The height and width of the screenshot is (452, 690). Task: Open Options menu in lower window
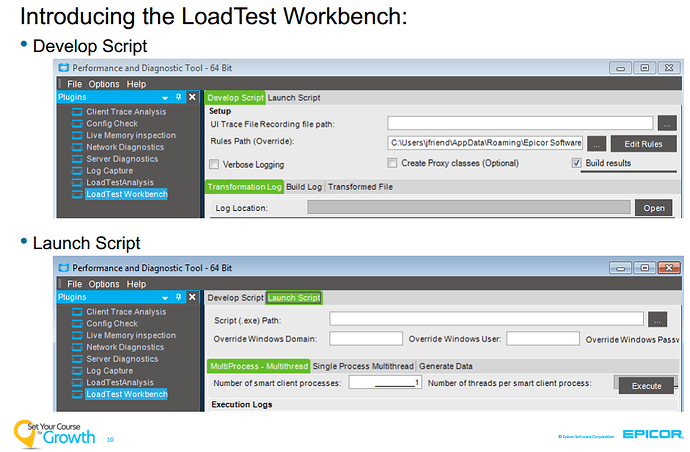coord(104,284)
